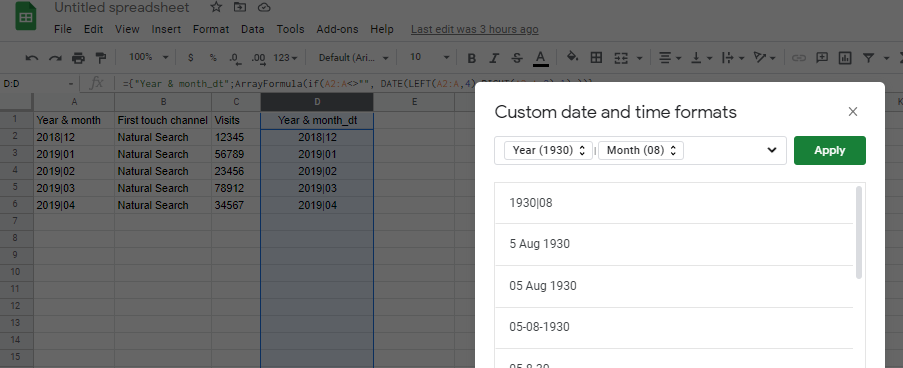
Task: Open text rotation options
Action: click(765, 58)
